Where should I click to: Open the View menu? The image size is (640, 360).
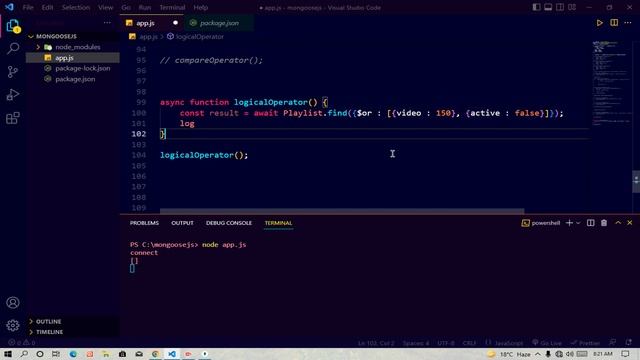(105, 7)
